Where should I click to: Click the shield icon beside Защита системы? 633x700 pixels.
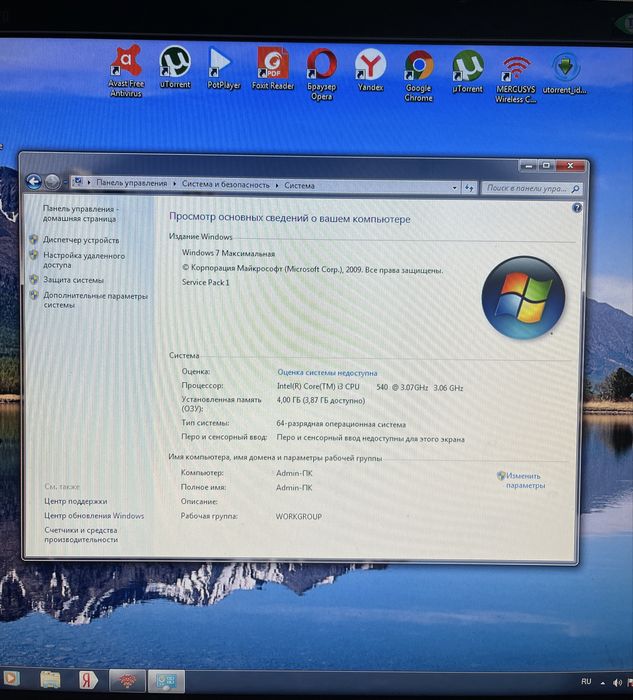coord(34,279)
